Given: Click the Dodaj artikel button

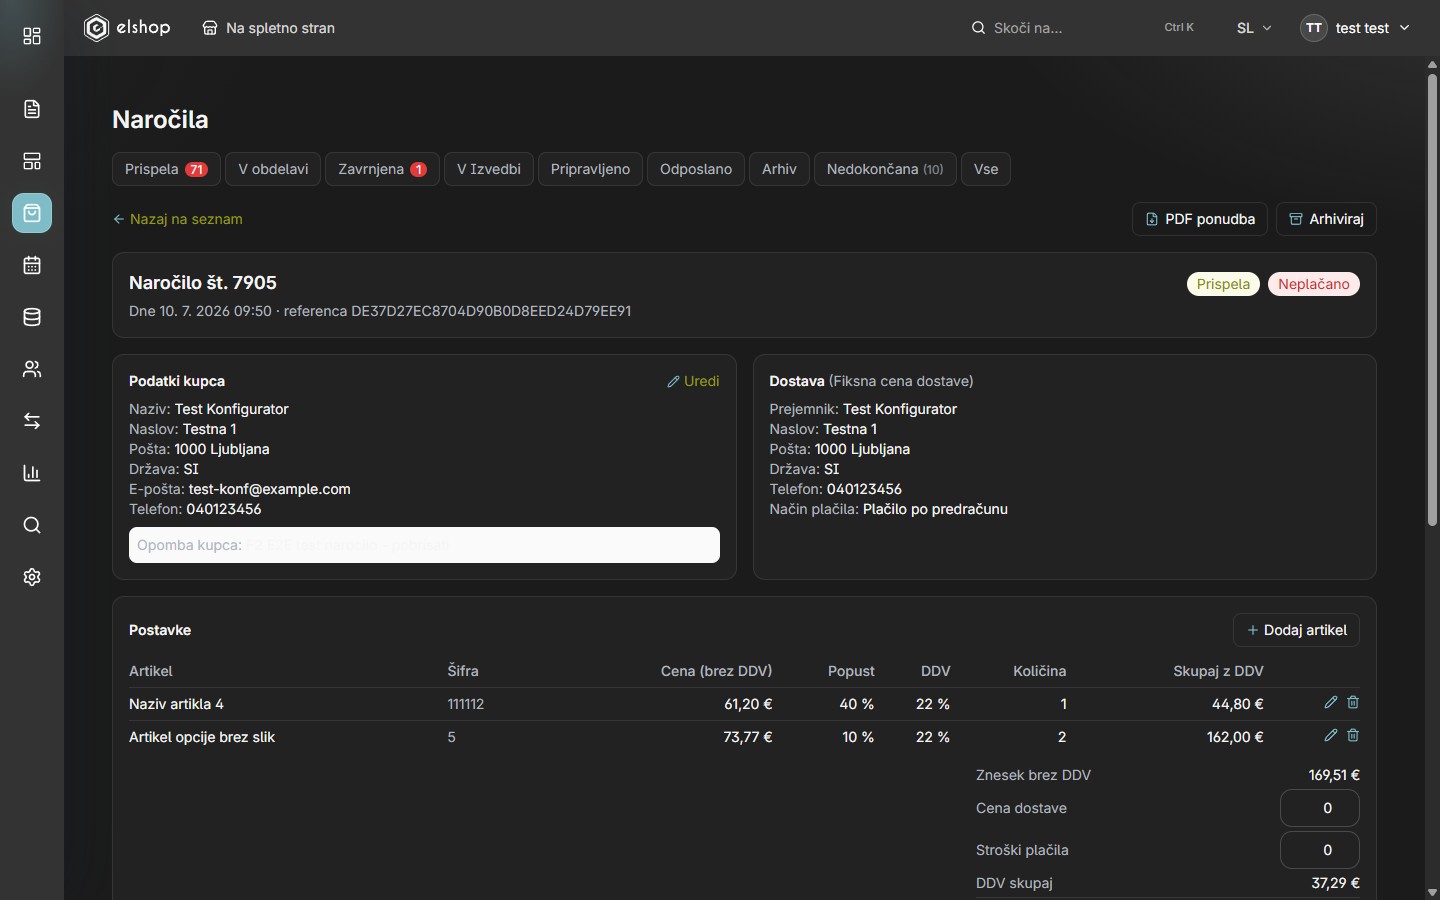Looking at the screenshot, I should pyautogui.click(x=1296, y=630).
